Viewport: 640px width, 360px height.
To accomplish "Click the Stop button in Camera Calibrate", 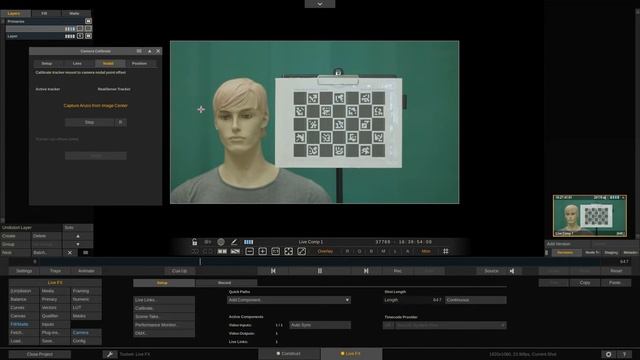I will 89,122.
